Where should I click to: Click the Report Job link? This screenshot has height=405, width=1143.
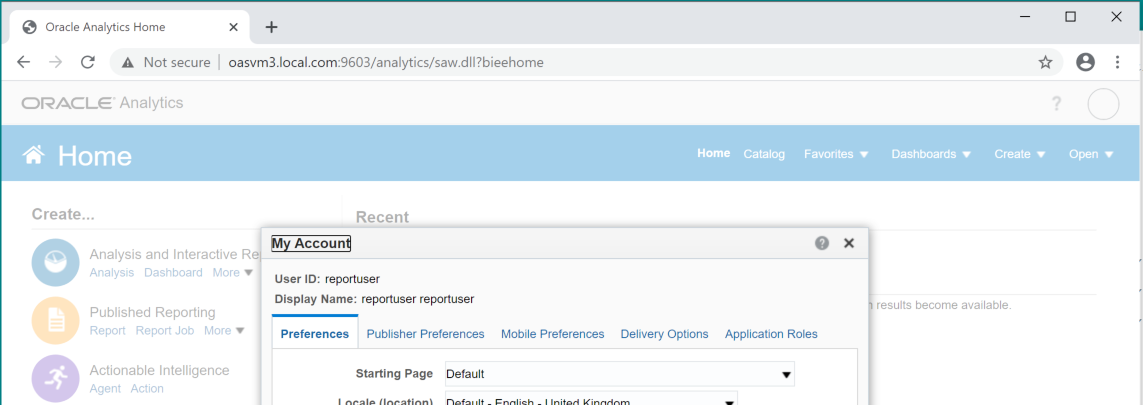[165, 331]
